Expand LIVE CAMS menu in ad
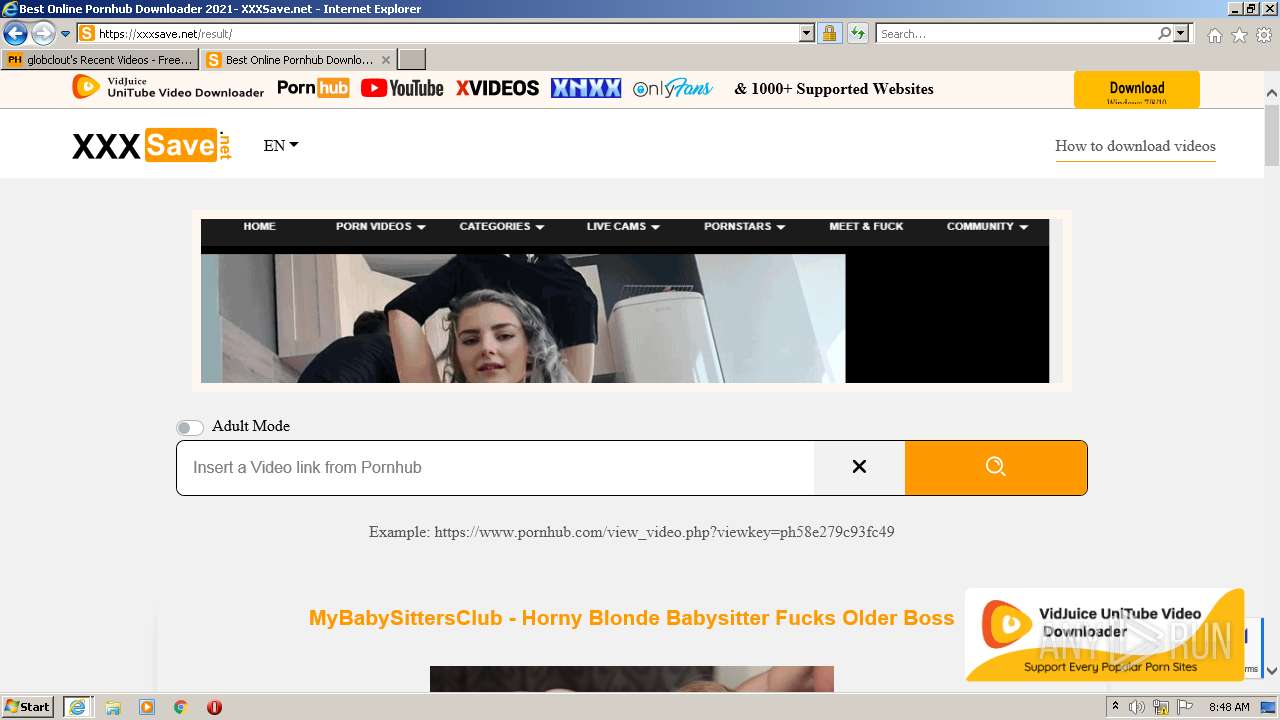The width and height of the screenshot is (1280, 720). [x=623, y=226]
